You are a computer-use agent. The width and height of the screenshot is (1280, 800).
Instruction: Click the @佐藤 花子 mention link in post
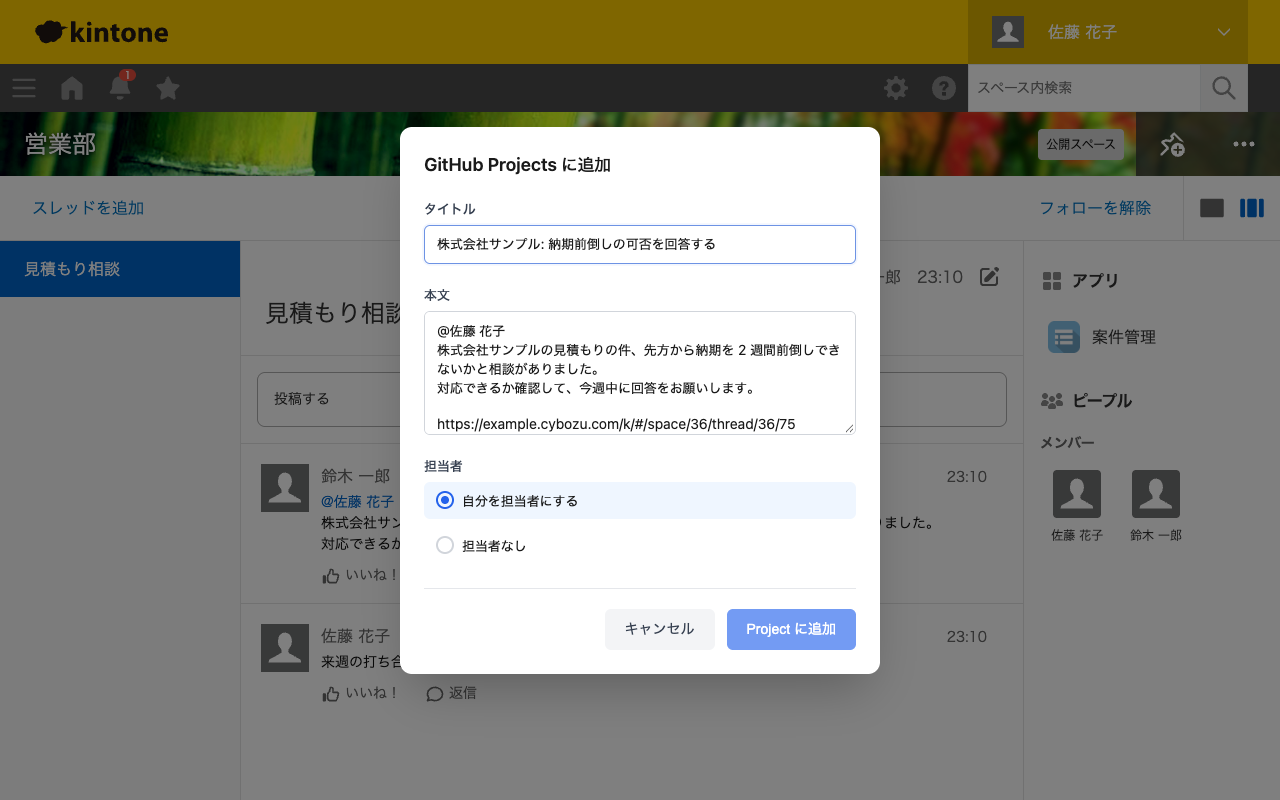click(x=358, y=502)
